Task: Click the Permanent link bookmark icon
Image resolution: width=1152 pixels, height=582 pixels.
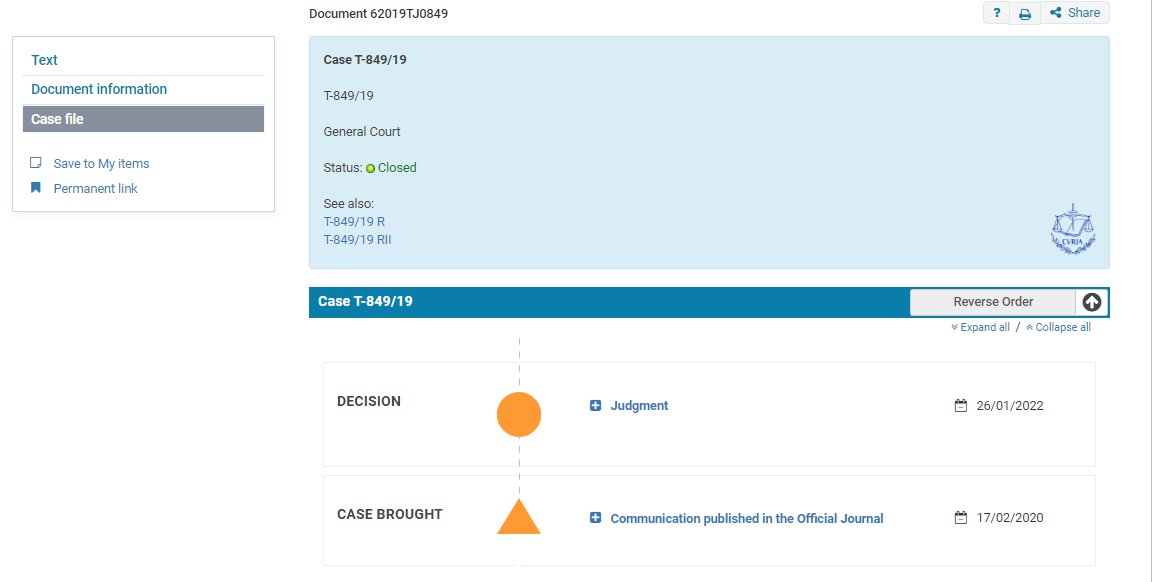Action: click(35, 188)
